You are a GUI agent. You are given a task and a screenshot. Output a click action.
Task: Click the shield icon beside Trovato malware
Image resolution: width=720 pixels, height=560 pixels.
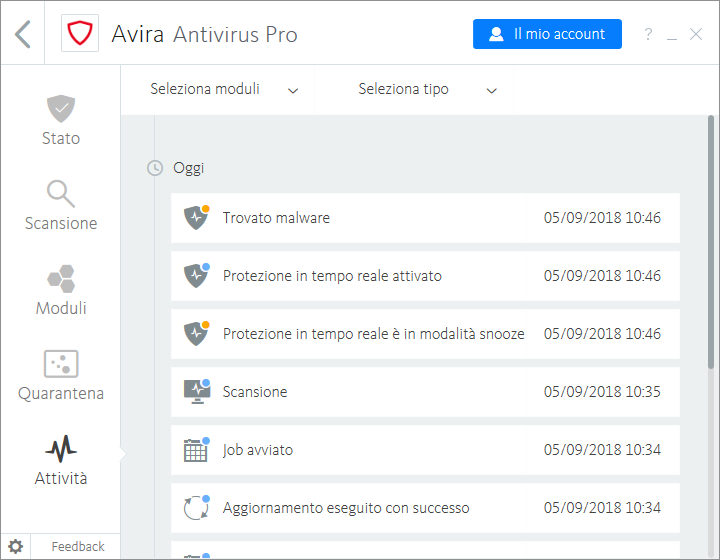point(196,218)
